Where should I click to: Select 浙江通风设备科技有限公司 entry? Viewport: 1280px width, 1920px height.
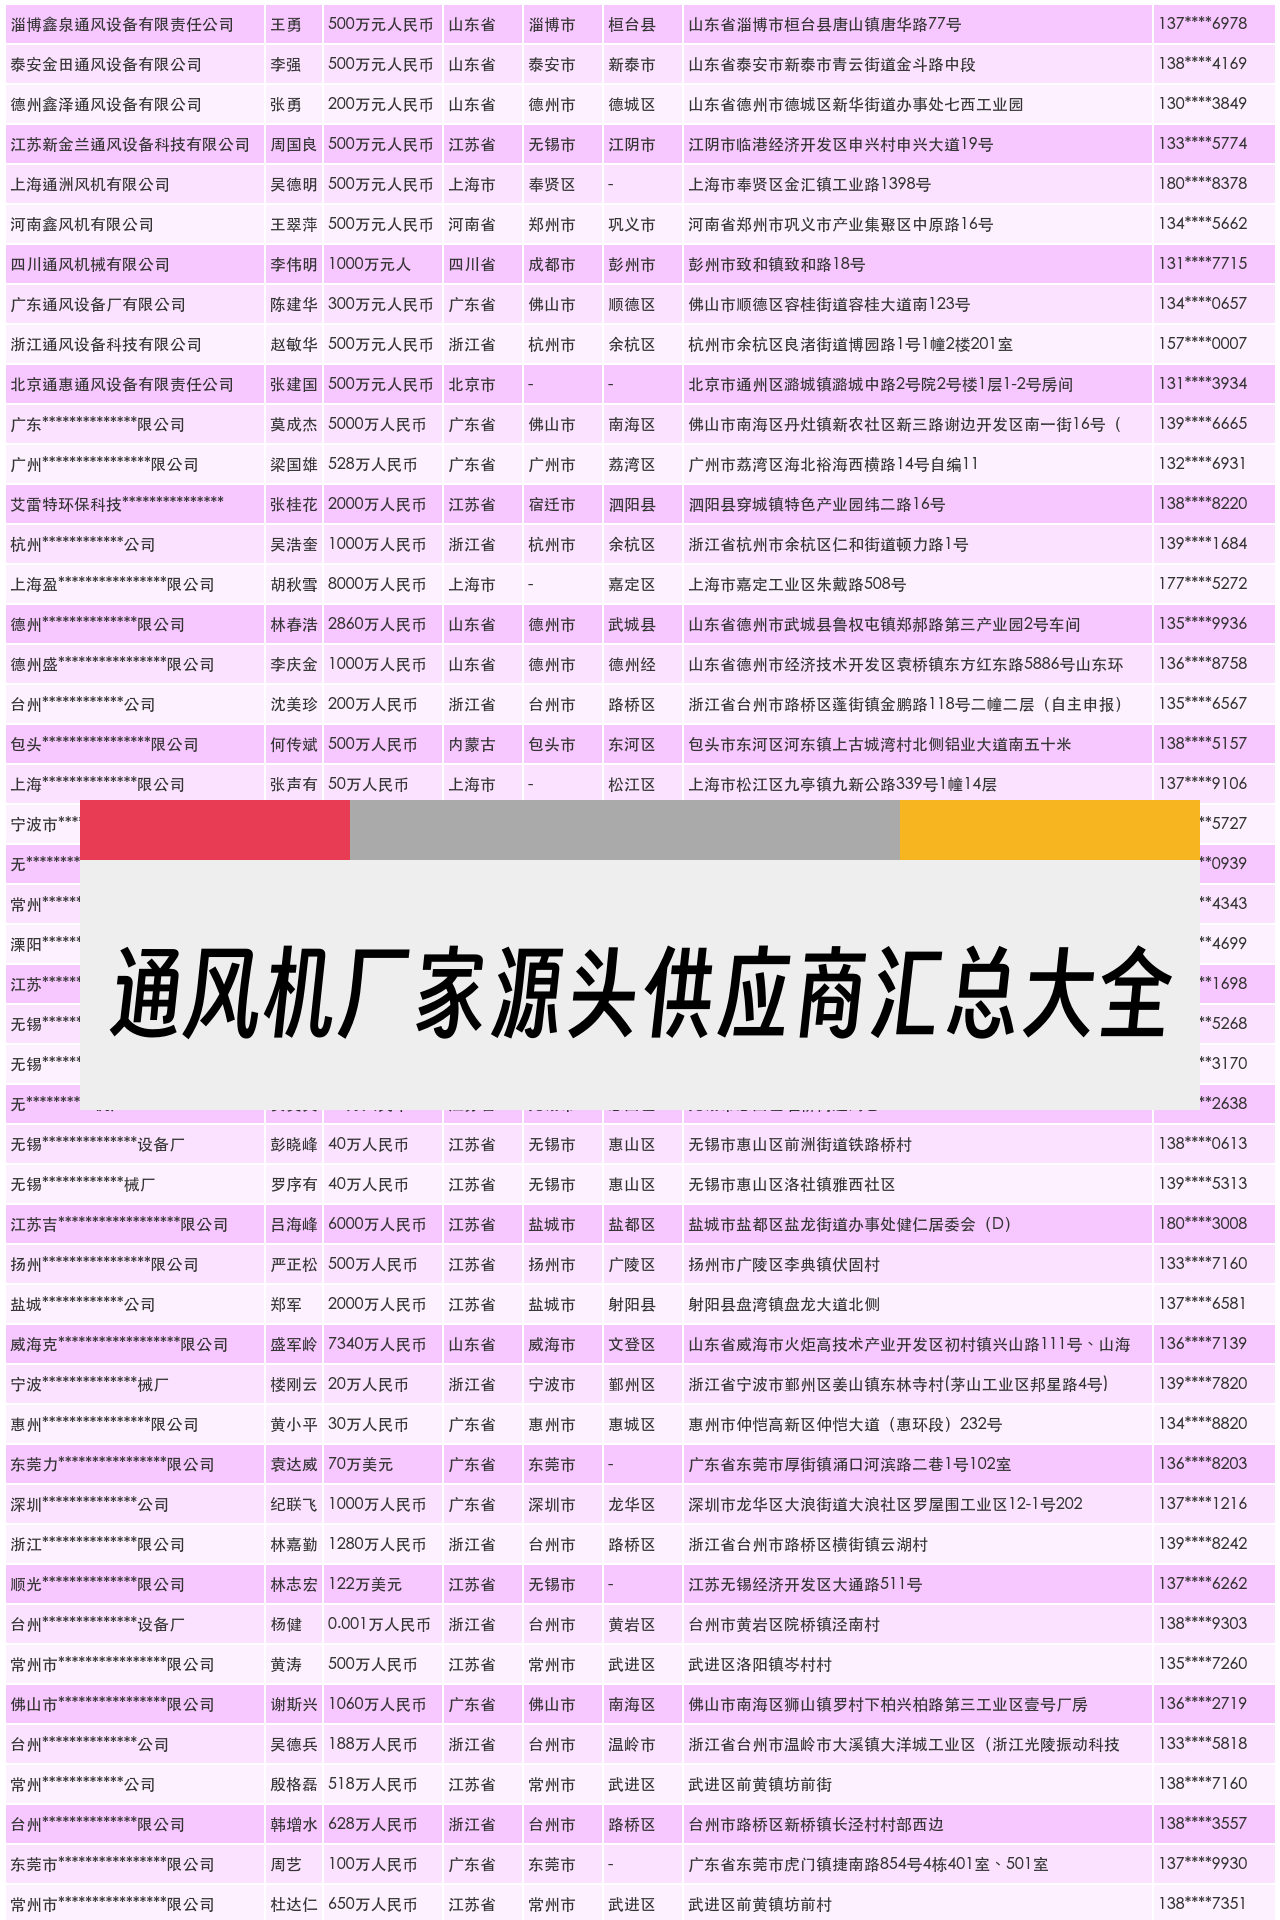106,344
